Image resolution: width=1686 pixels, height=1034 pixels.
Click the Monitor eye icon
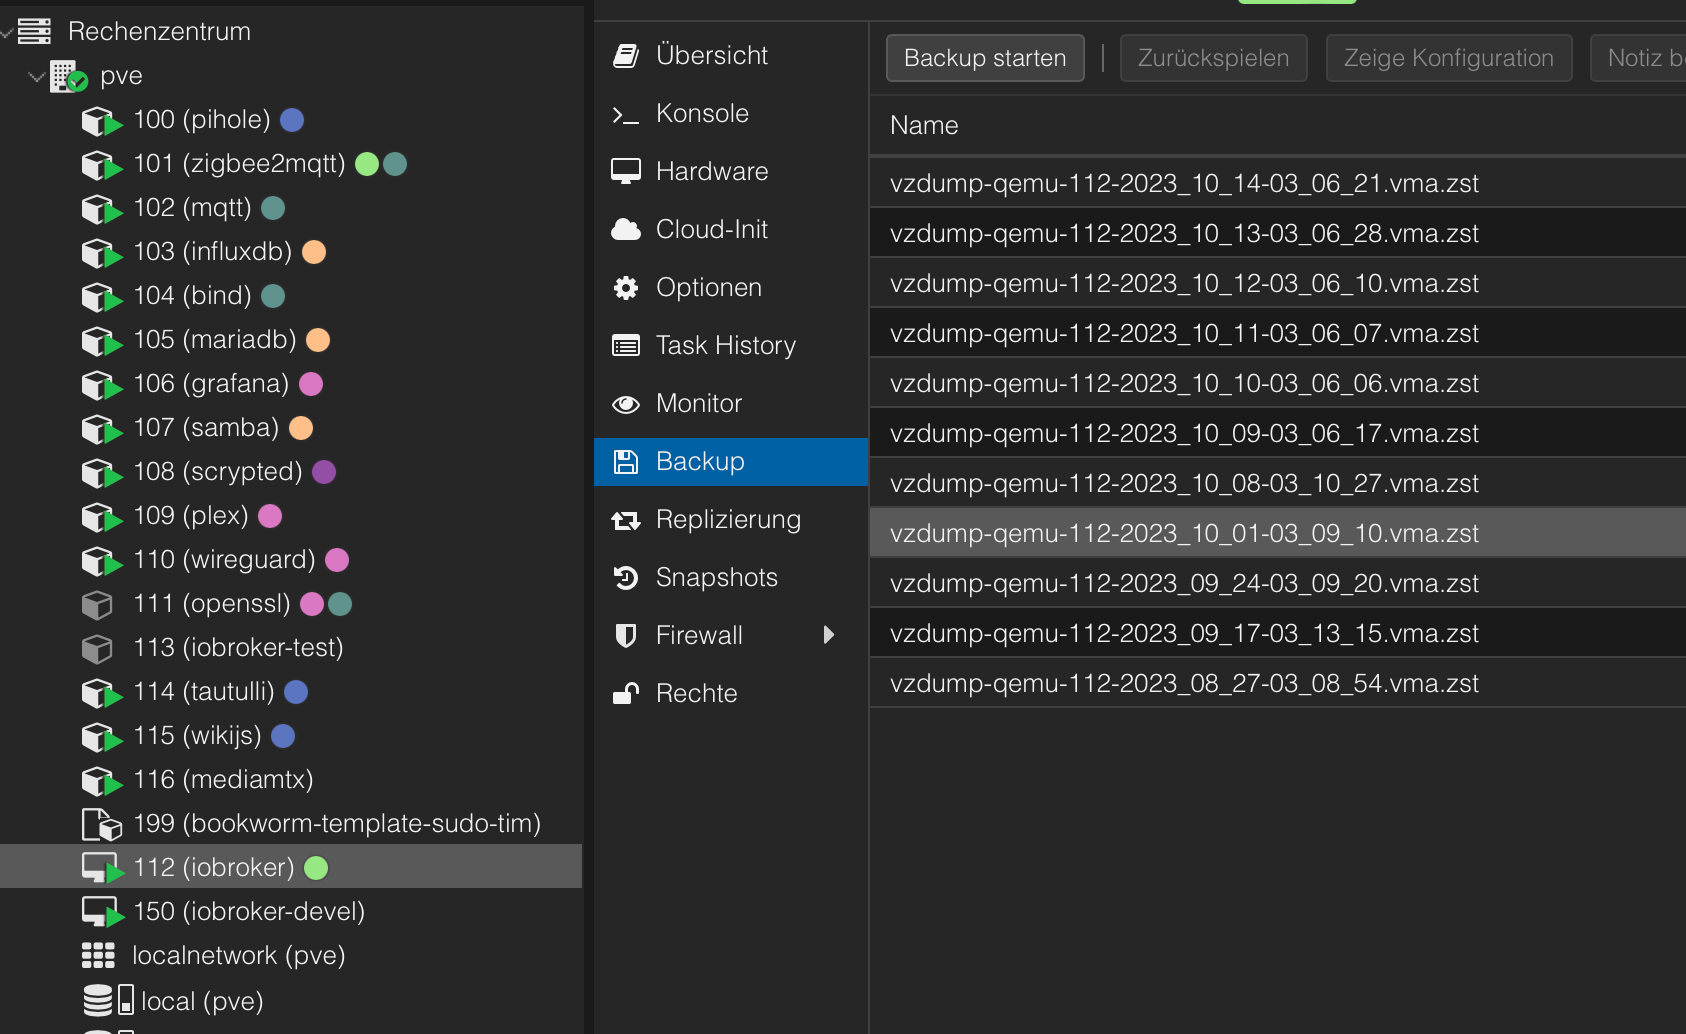(625, 404)
